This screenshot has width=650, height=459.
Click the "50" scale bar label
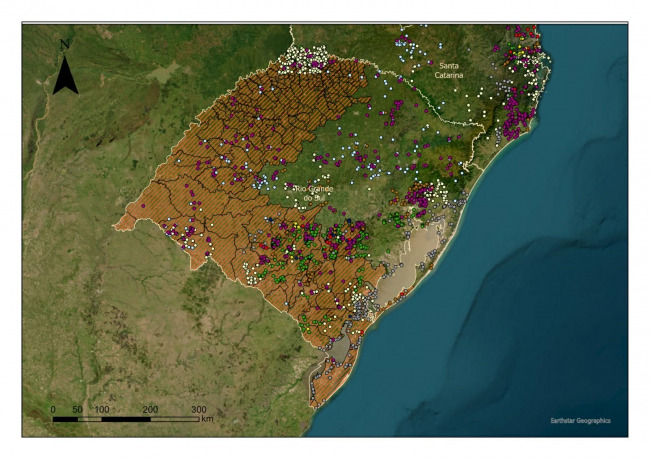click(x=77, y=409)
